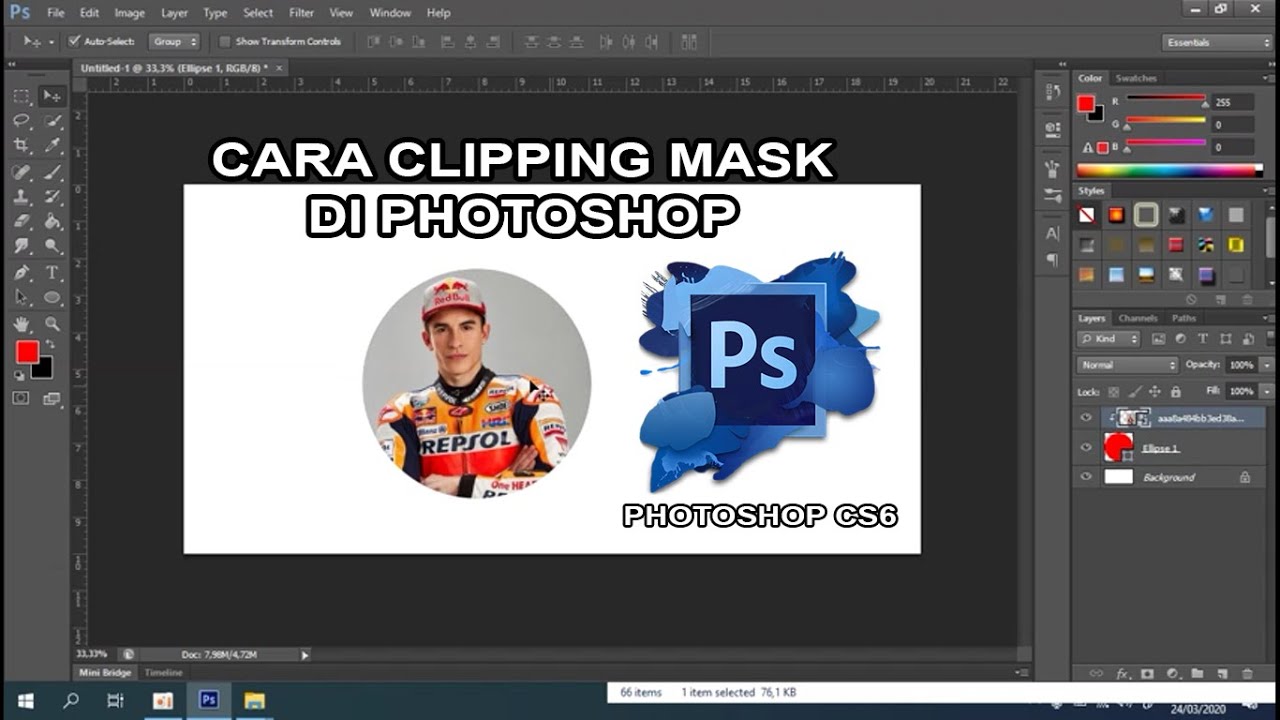The height and width of the screenshot is (720, 1280).
Task: Select the Move tool in toolbox
Action: (52, 96)
